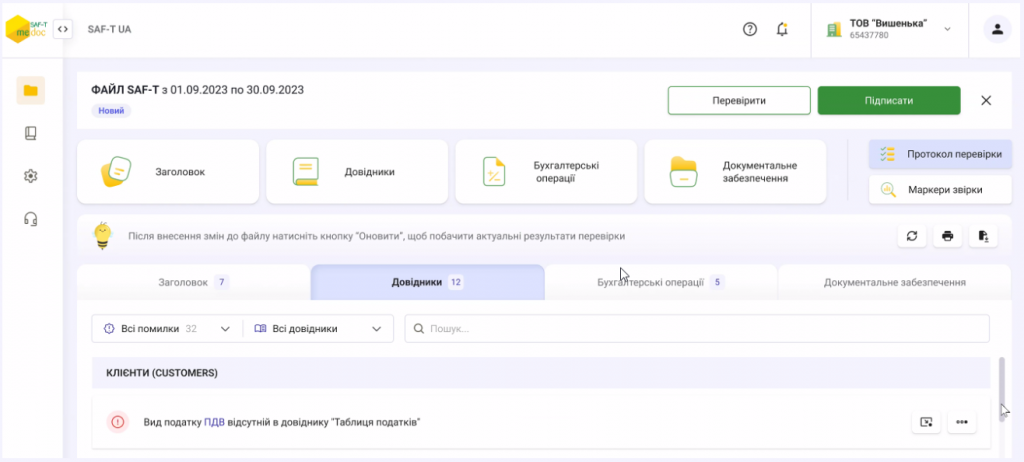Click the ПДВ link in error message
1024x462 pixels.
tap(214, 422)
